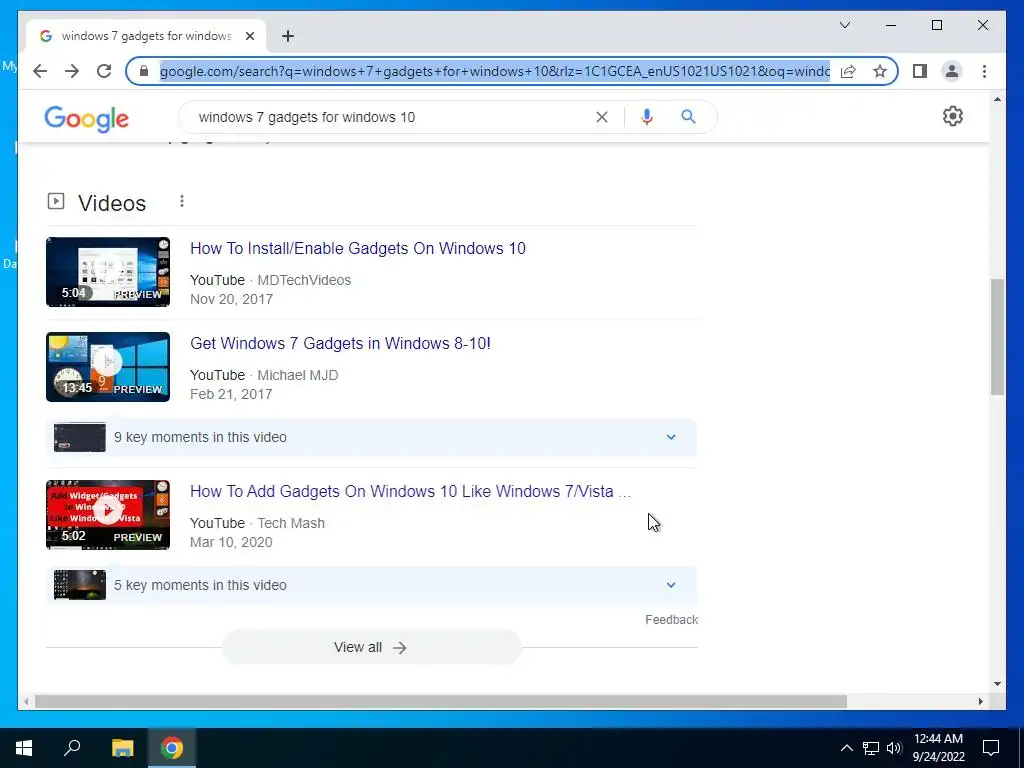Open the Windows notification center

click(x=991, y=748)
